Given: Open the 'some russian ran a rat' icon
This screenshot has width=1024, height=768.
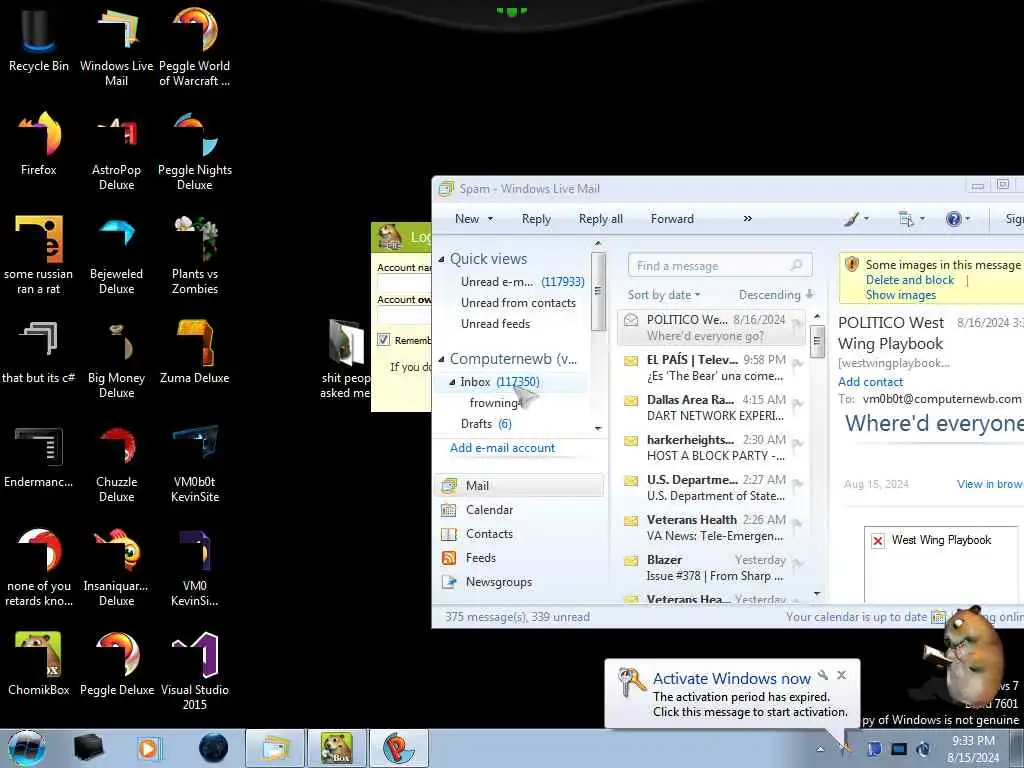Looking at the screenshot, I should pyautogui.click(x=39, y=255).
